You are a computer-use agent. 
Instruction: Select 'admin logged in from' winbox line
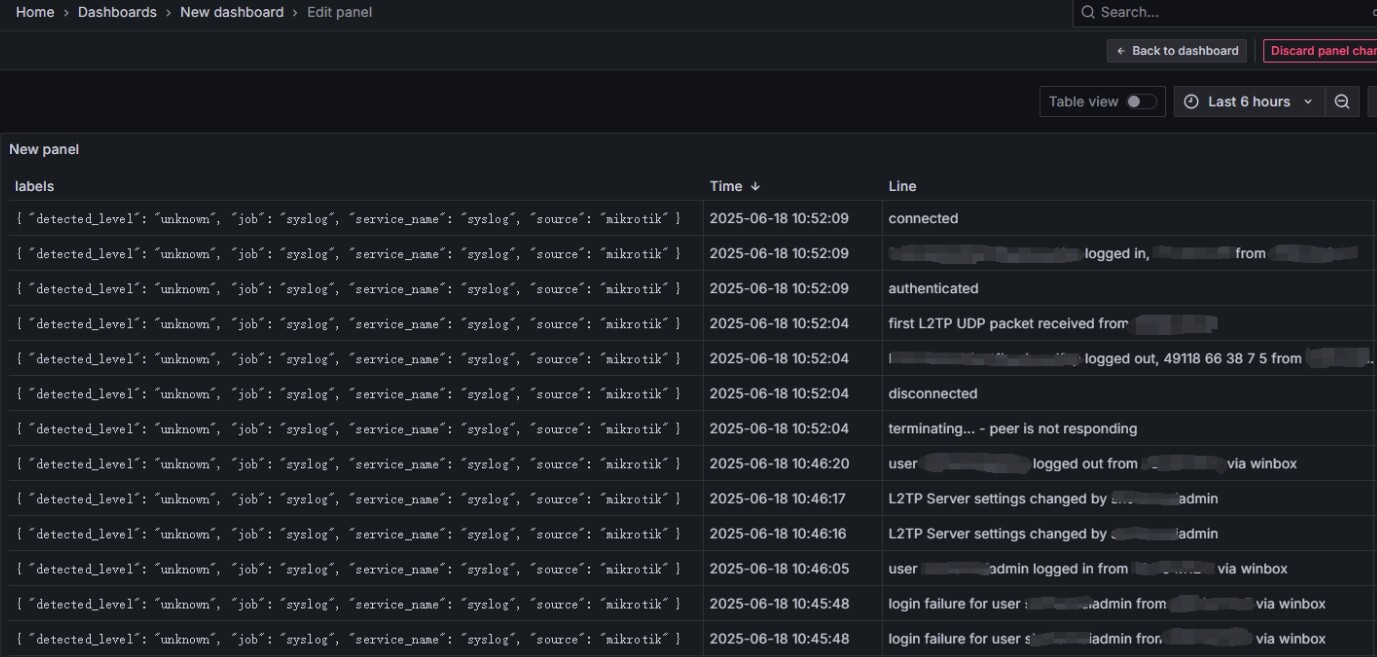1088,568
